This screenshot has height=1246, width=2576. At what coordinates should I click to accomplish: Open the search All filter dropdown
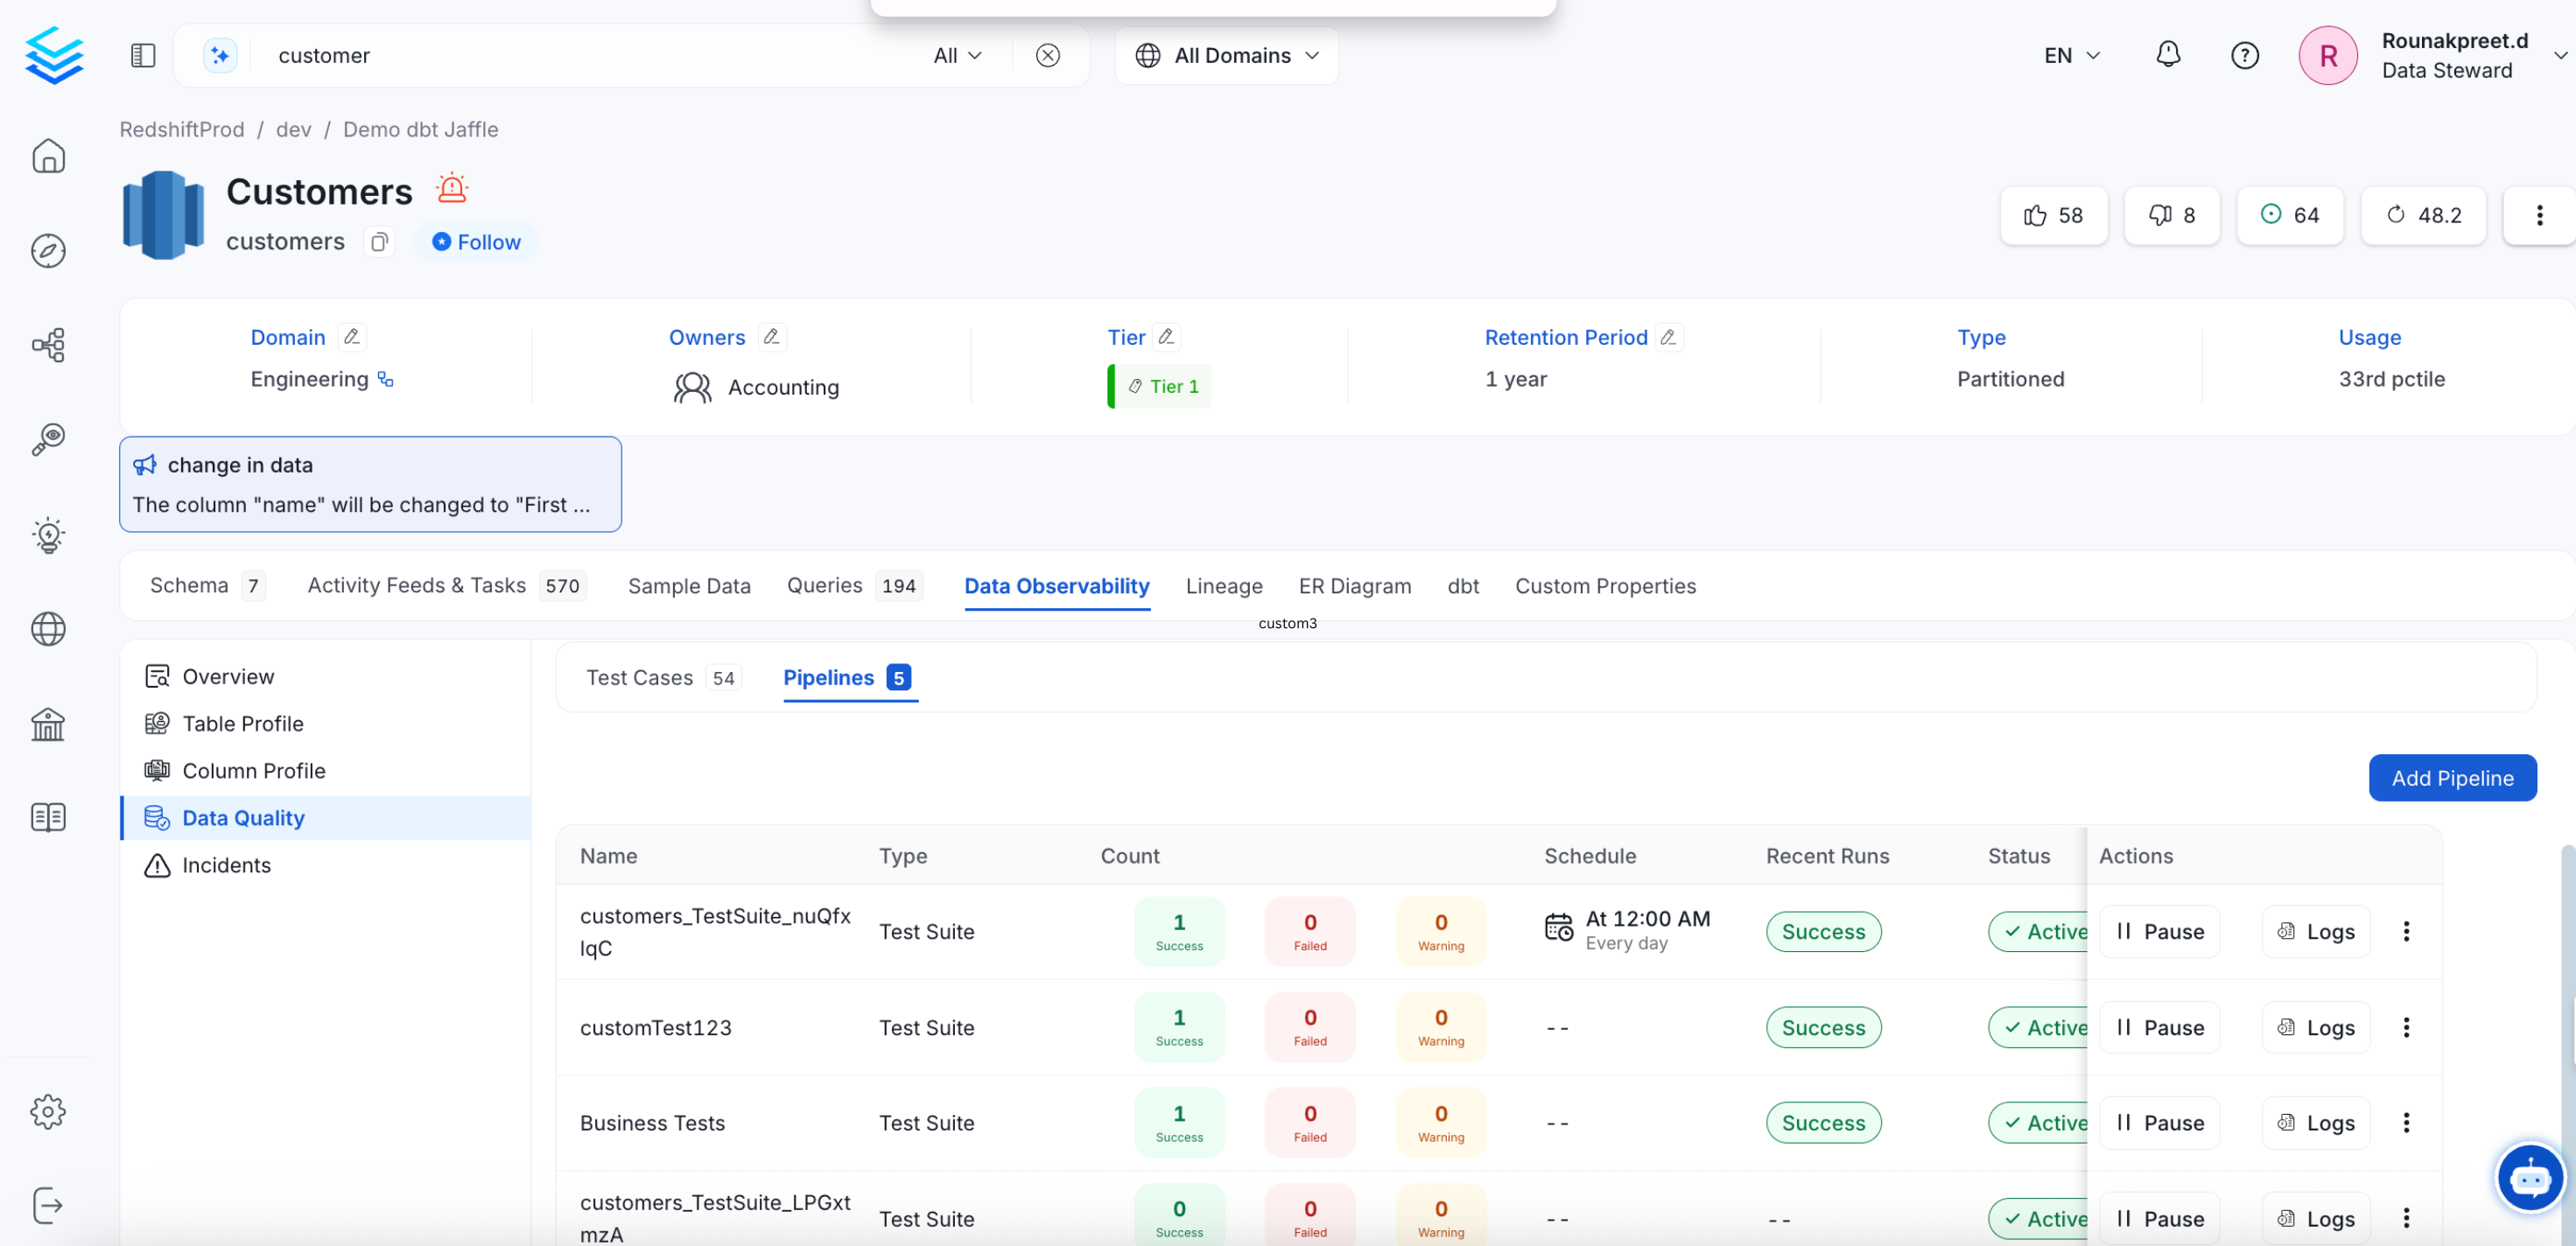point(957,55)
